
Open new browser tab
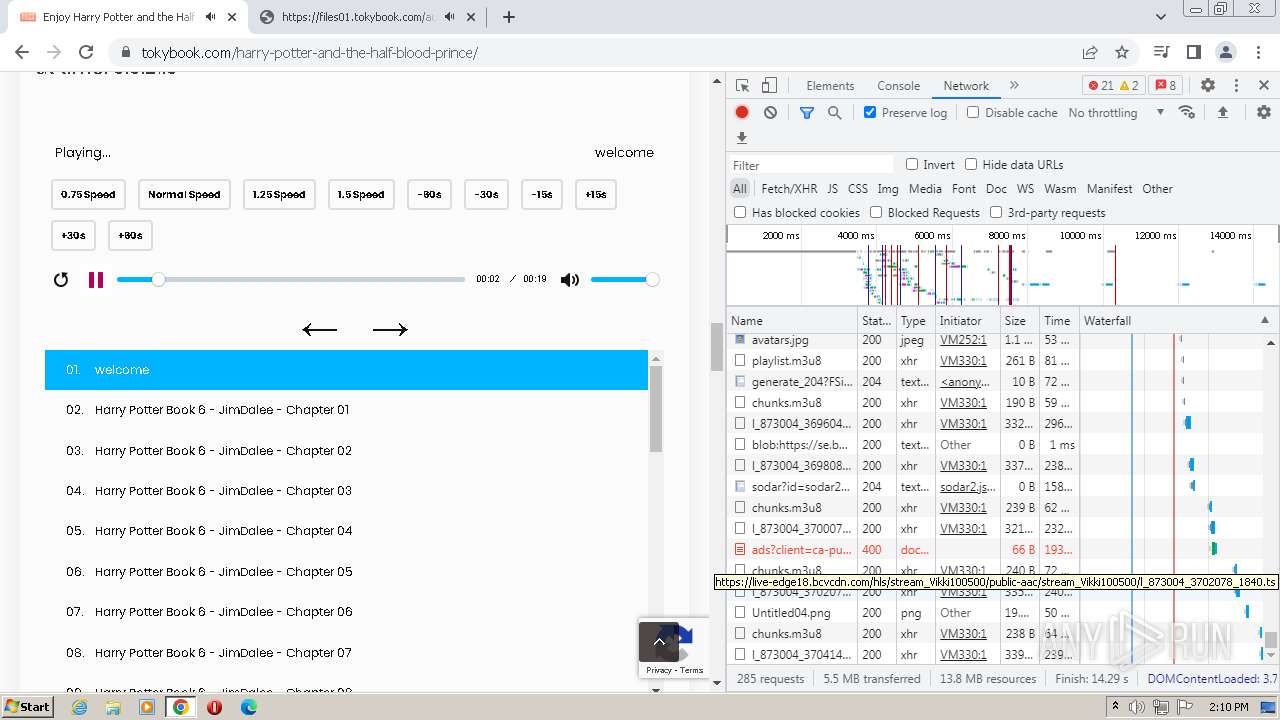[x=509, y=17]
